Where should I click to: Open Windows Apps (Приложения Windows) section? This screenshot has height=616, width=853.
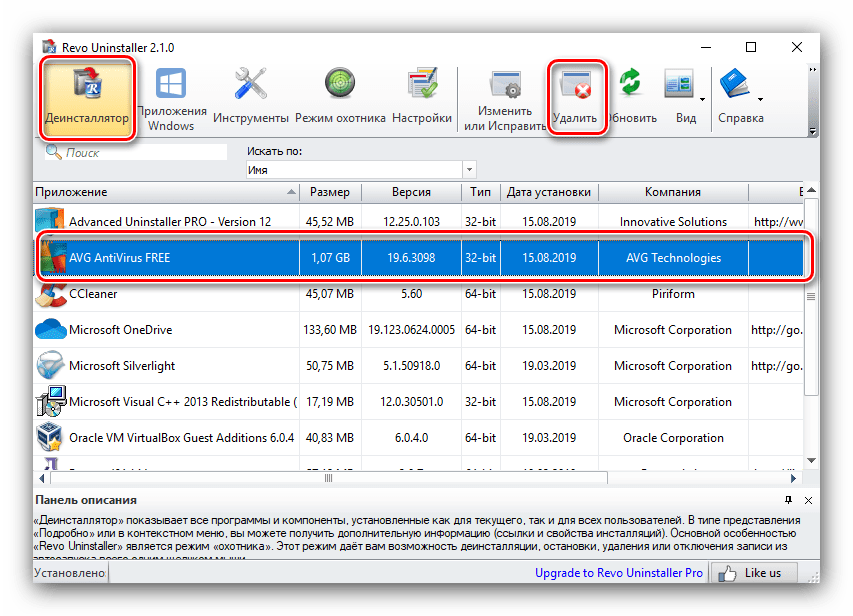tap(171, 98)
